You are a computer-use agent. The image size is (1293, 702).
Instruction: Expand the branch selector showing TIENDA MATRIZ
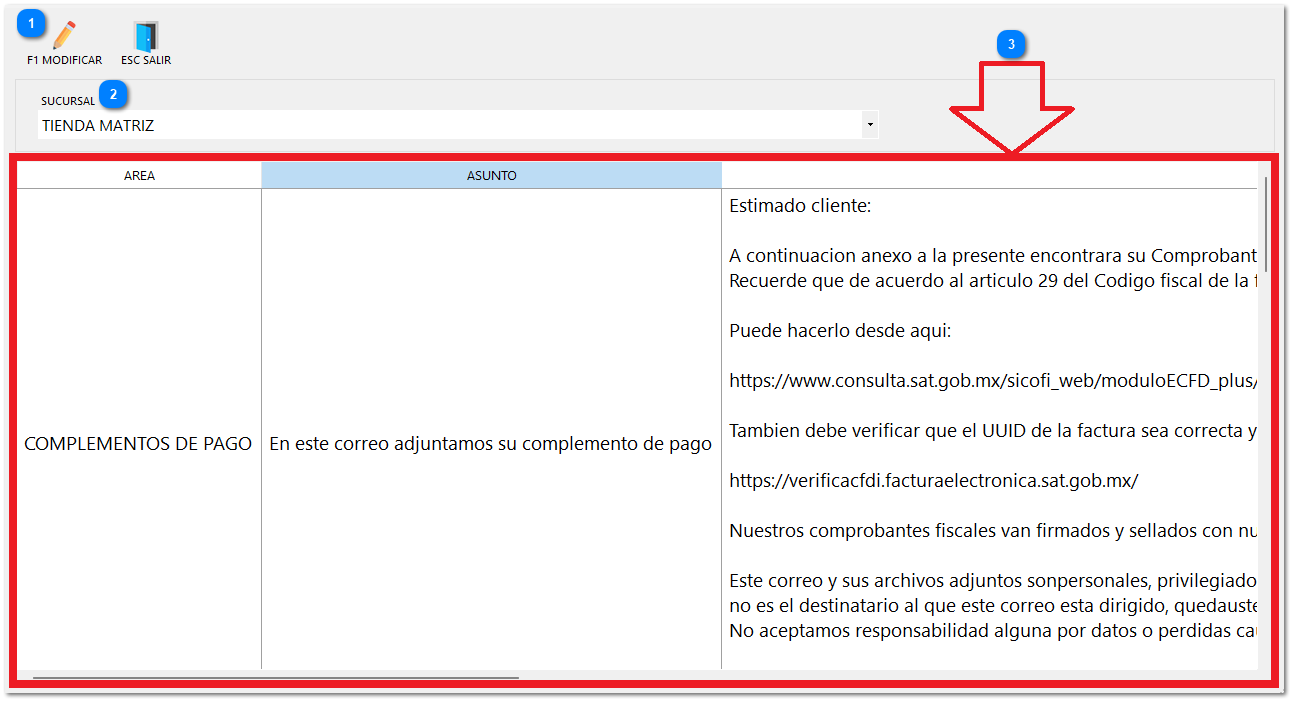[869, 123]
